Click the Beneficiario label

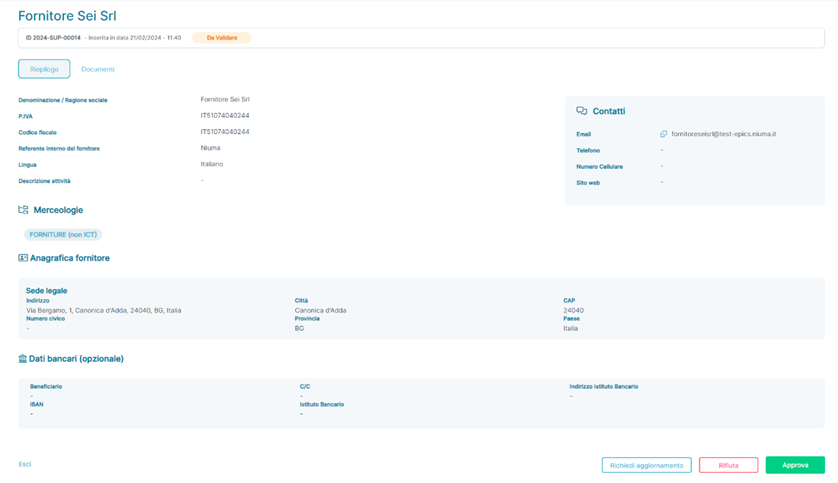46,386
